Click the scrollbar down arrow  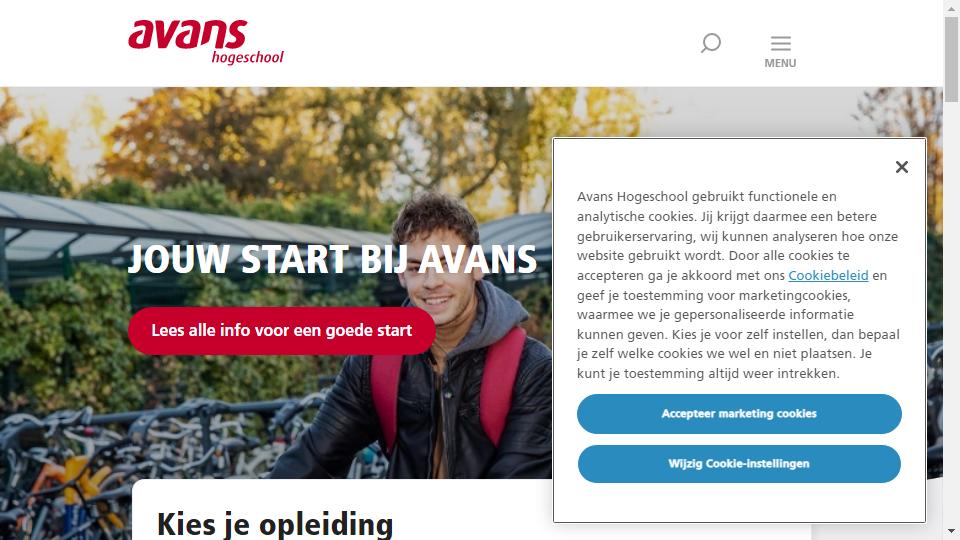pos(951,532)
